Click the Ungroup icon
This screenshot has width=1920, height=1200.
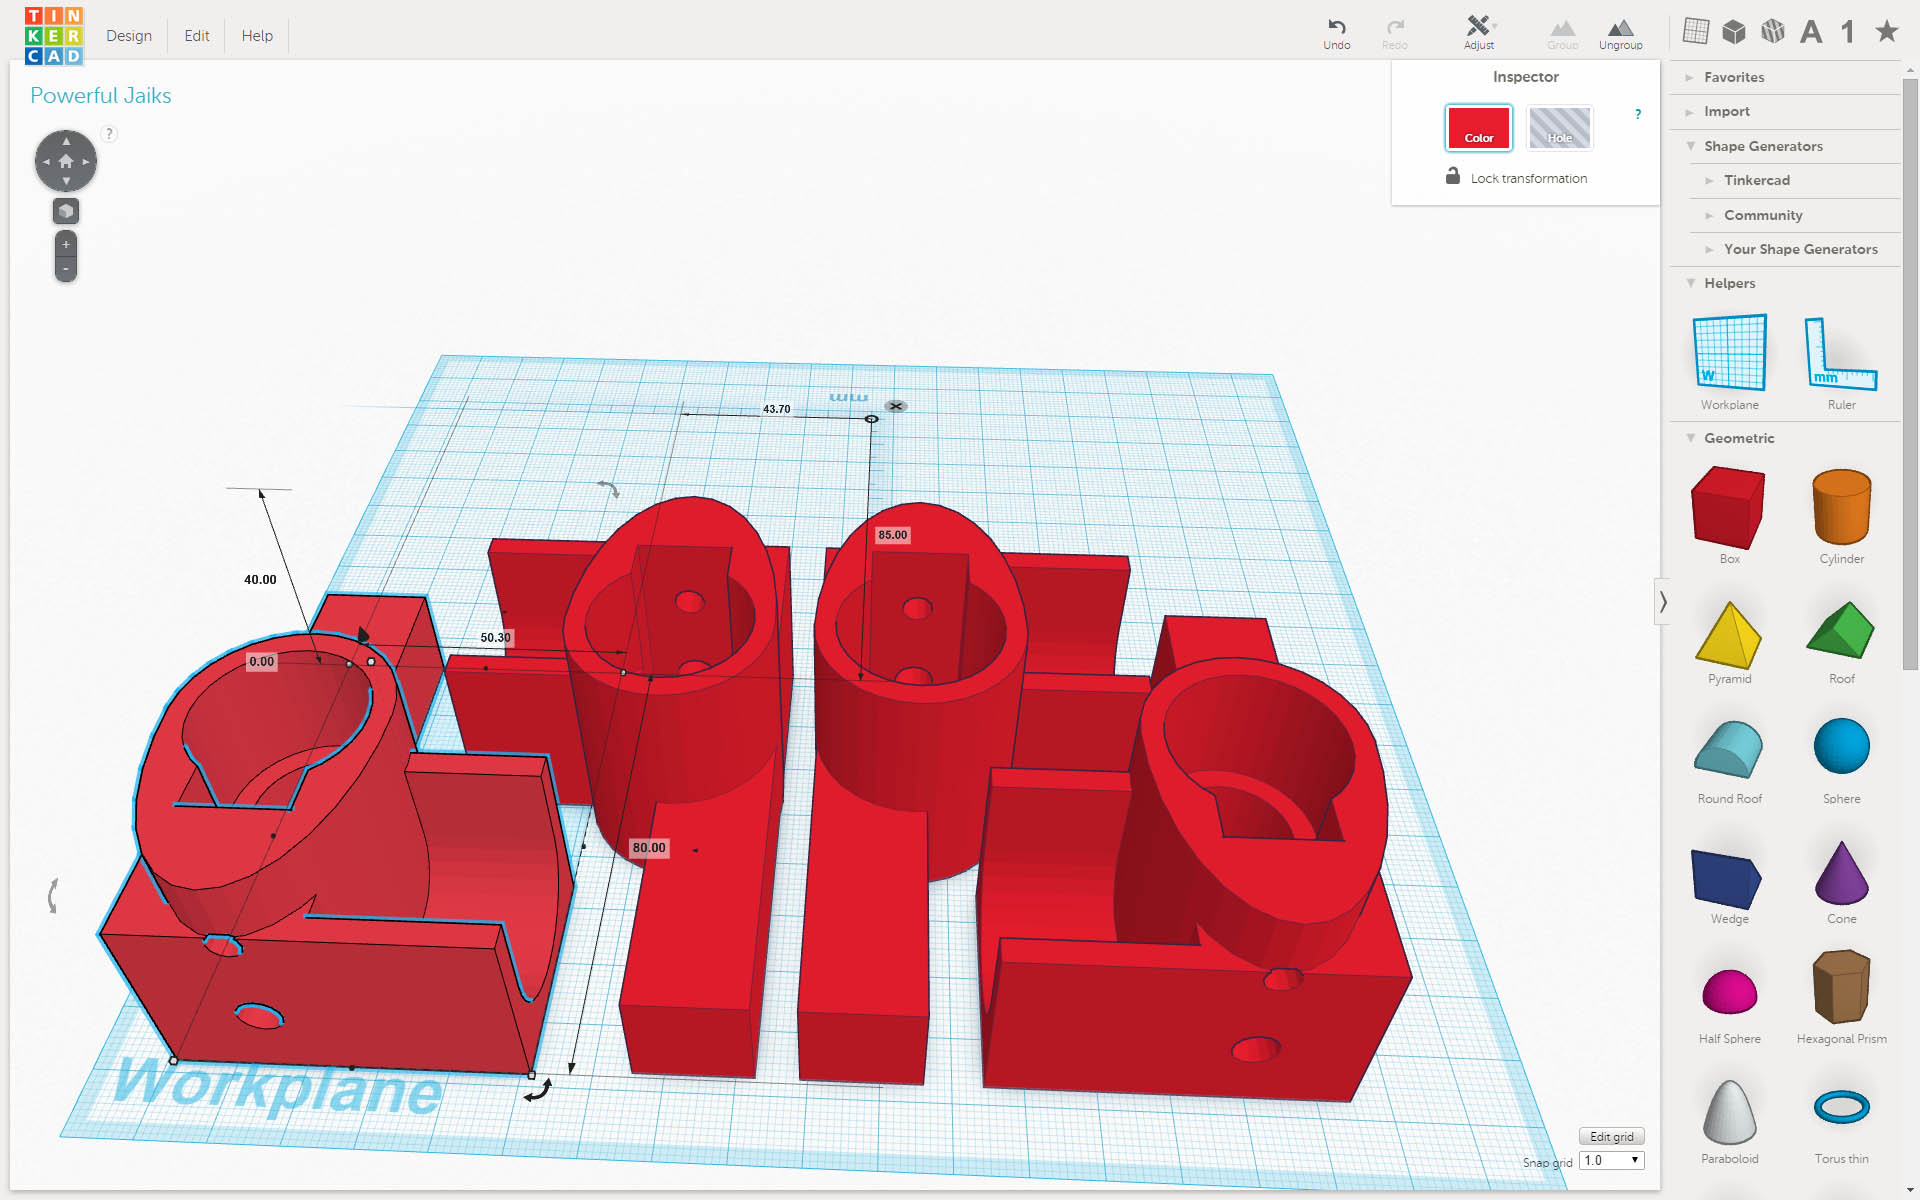coord(1620,29)
